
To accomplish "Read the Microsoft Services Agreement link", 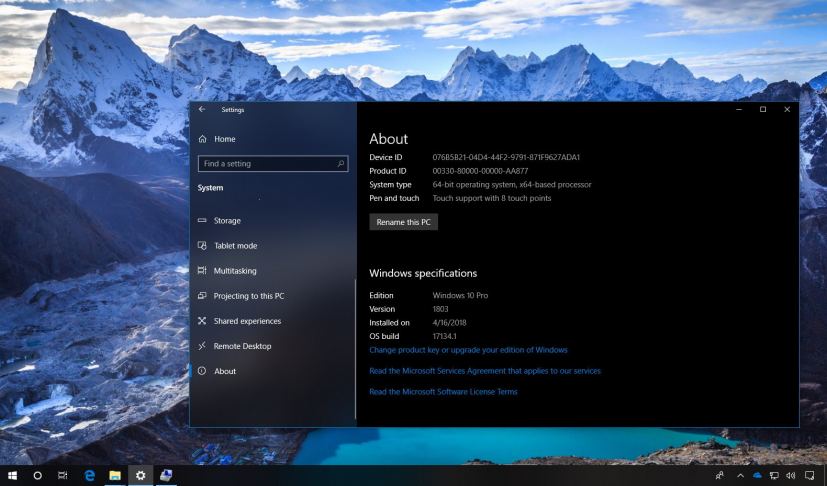I will [x=485, y=371].
